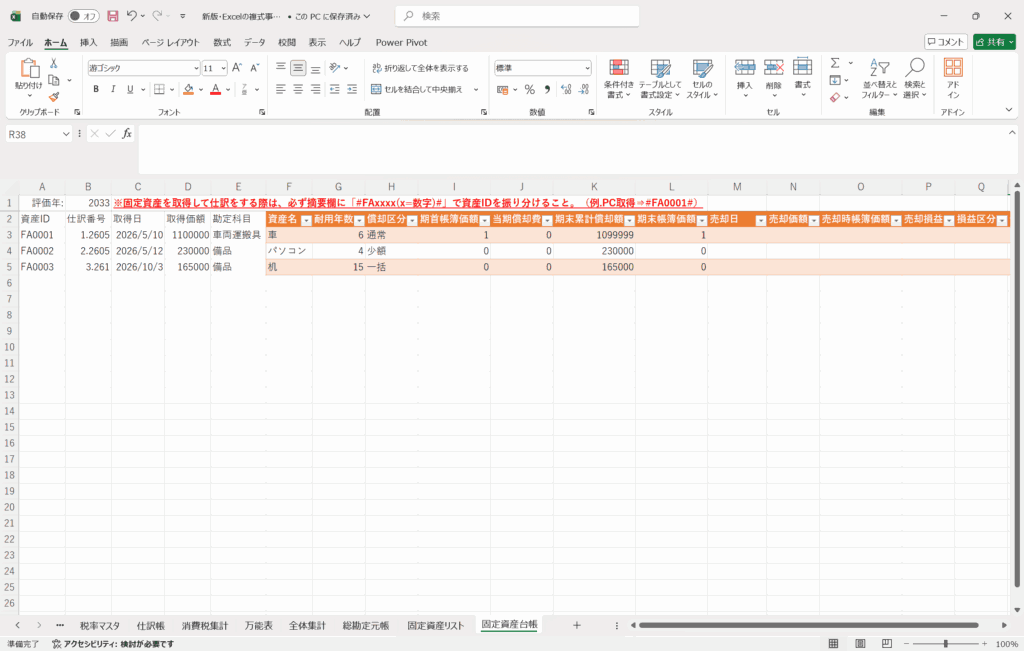Click the red font color swatch
Viewport: 1024px width, 651px height.
tap(215, 89)
